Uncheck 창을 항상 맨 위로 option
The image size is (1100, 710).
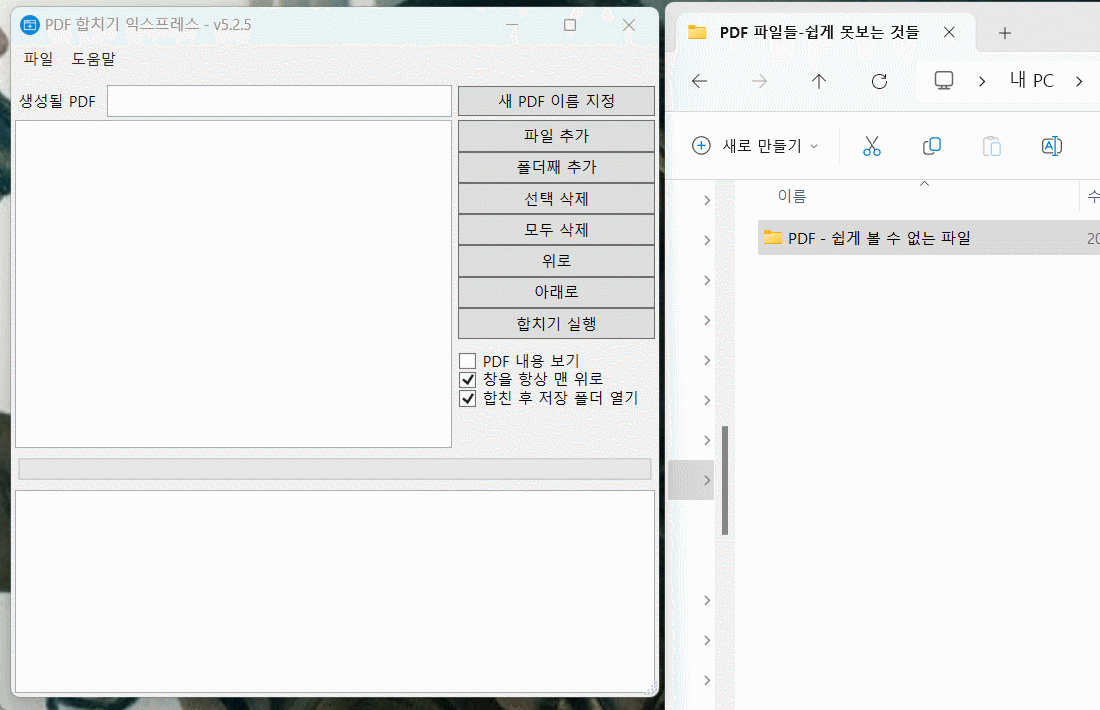coord(467,379)
